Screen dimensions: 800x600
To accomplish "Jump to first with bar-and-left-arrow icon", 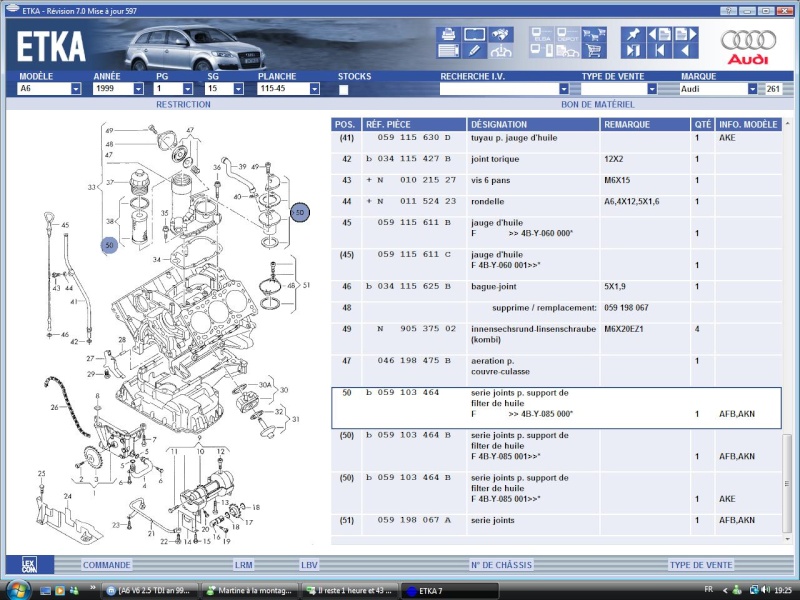I will pos(659,51).
